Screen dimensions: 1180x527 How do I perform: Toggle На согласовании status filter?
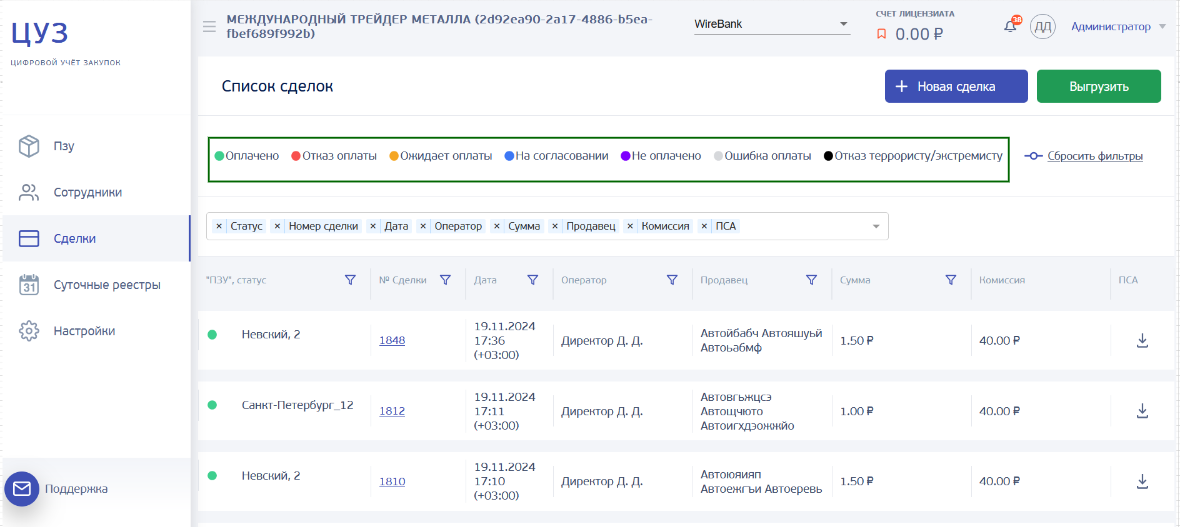[556, 157]
